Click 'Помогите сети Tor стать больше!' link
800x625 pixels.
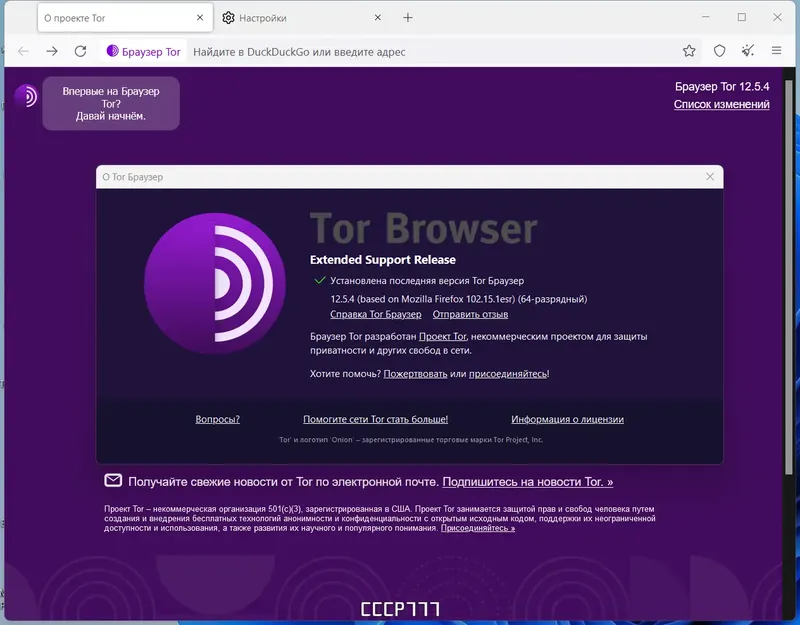click(376, 419)
